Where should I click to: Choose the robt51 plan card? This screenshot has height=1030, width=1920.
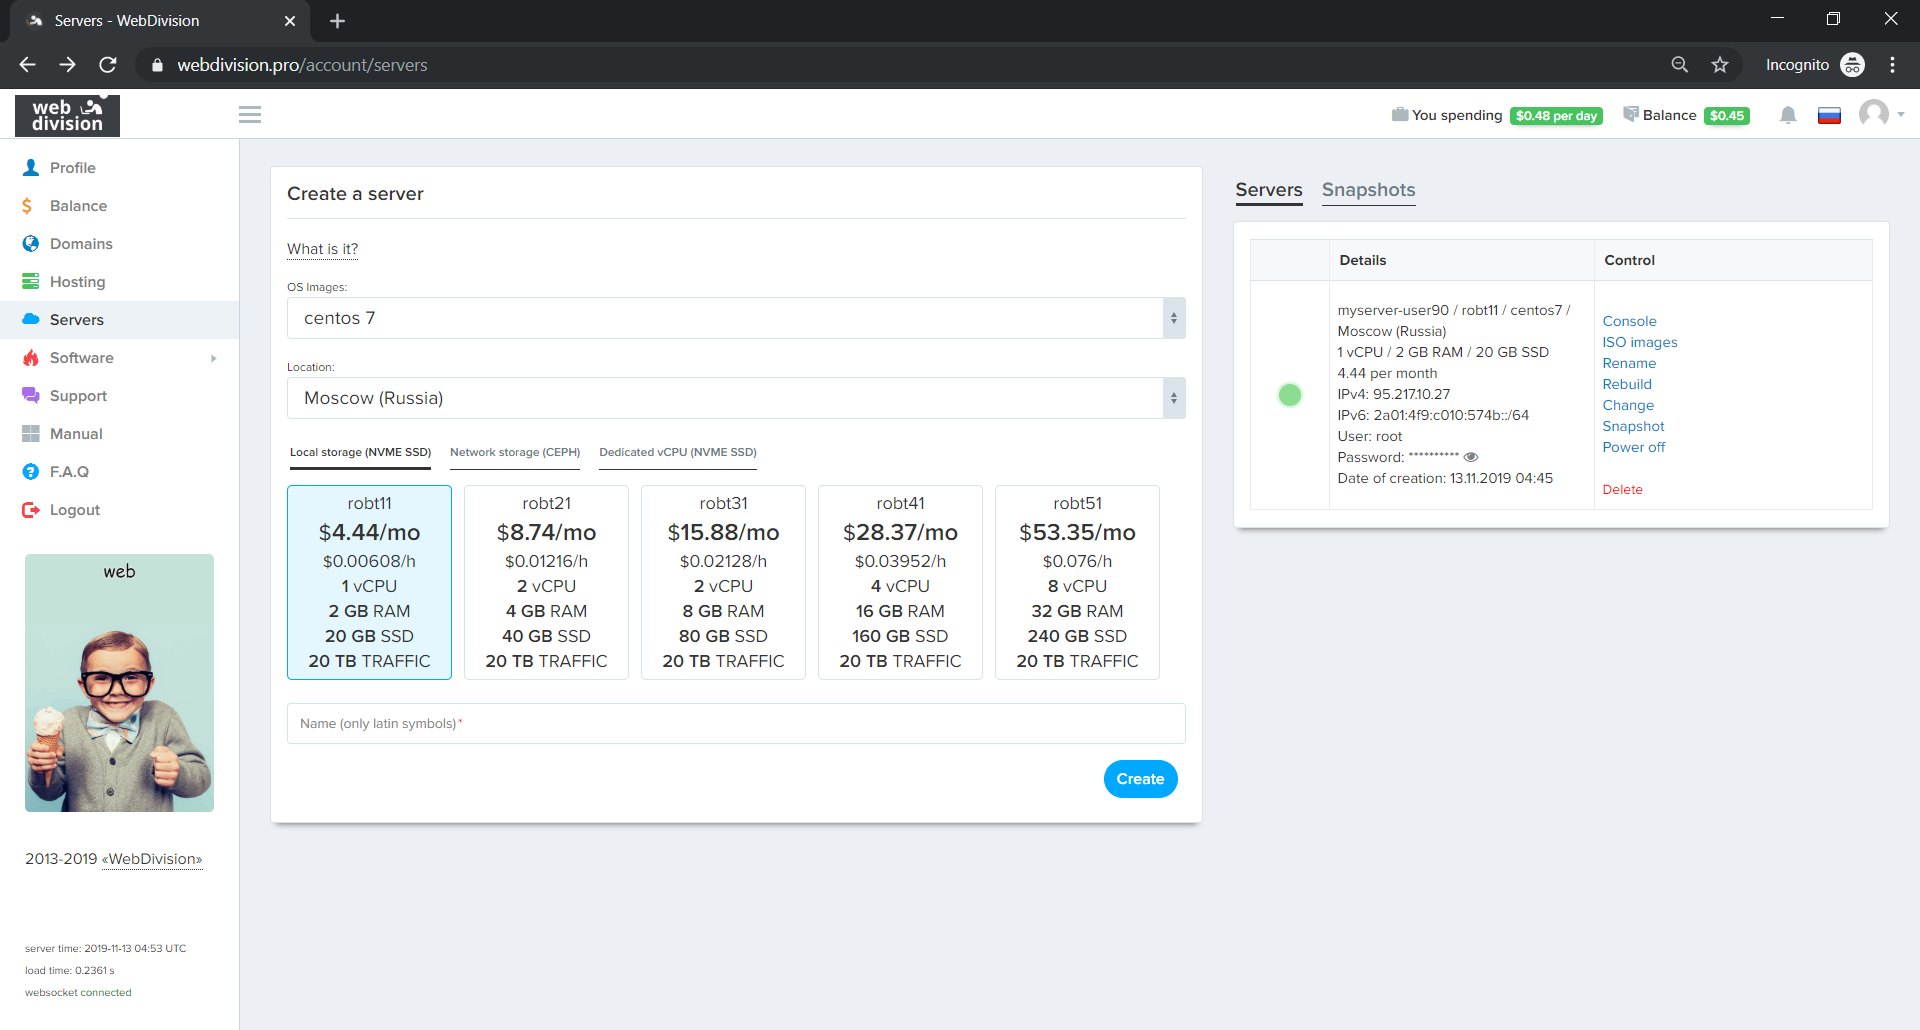1077,582
